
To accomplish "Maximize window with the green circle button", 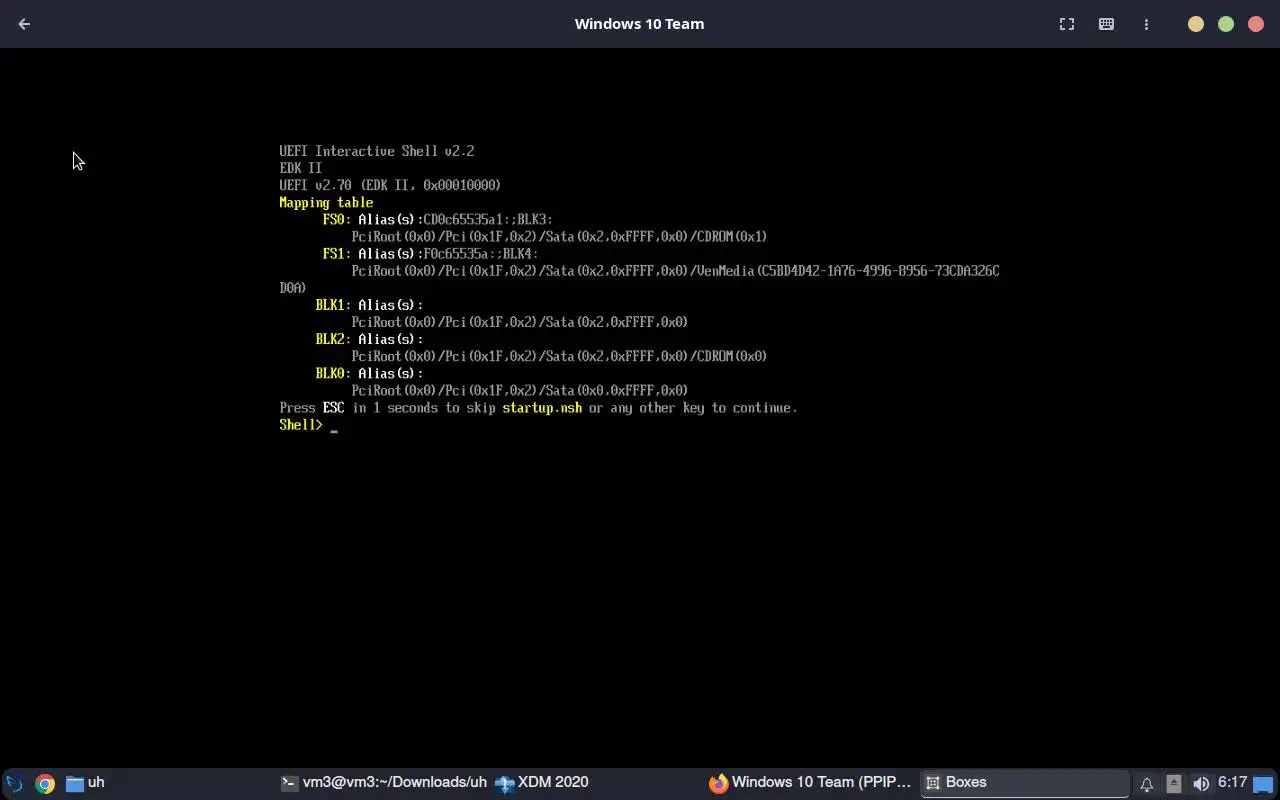I will [1226, 24].
